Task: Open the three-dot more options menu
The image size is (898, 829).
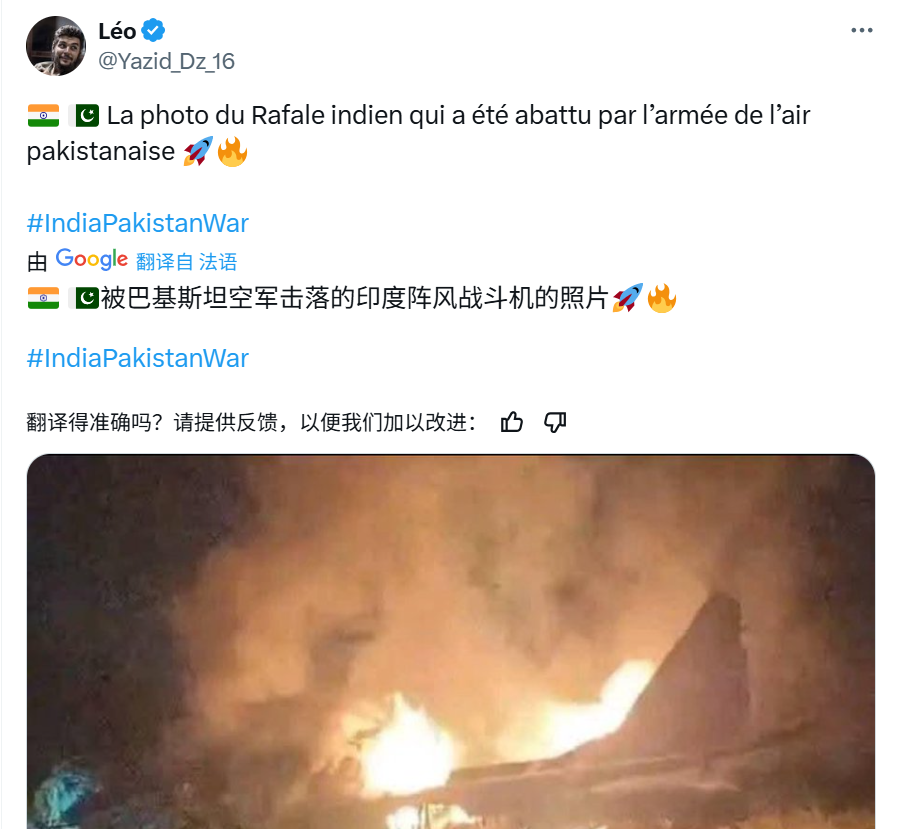Action: 861,30
